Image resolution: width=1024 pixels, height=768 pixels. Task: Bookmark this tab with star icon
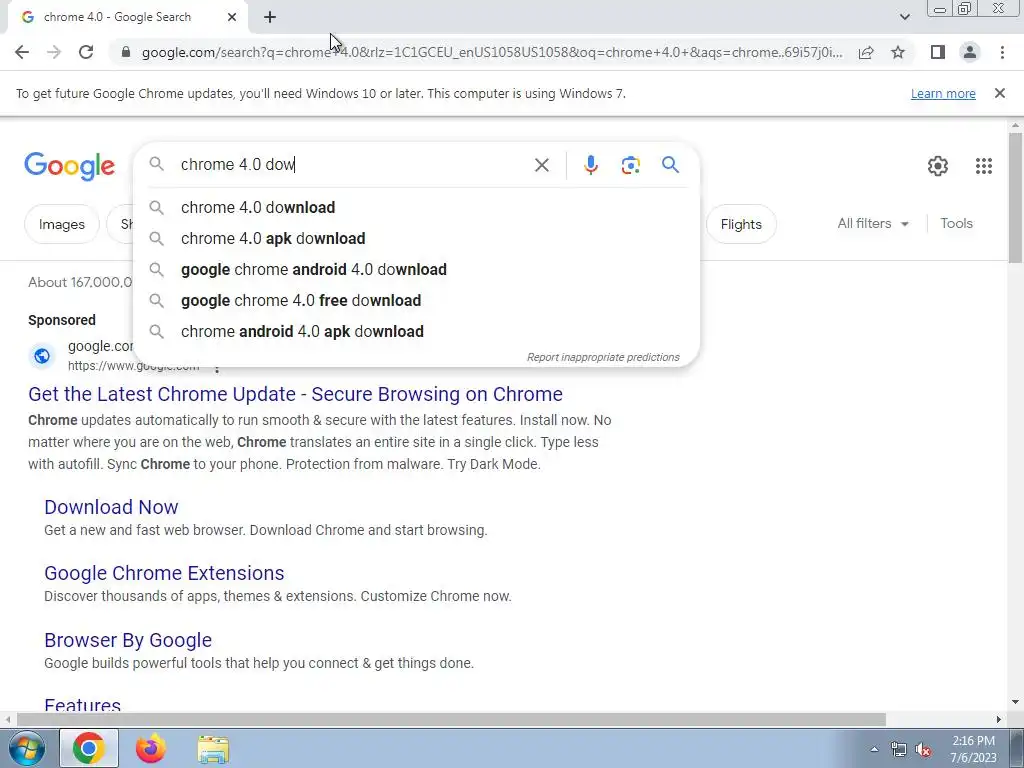click(898, 52)
